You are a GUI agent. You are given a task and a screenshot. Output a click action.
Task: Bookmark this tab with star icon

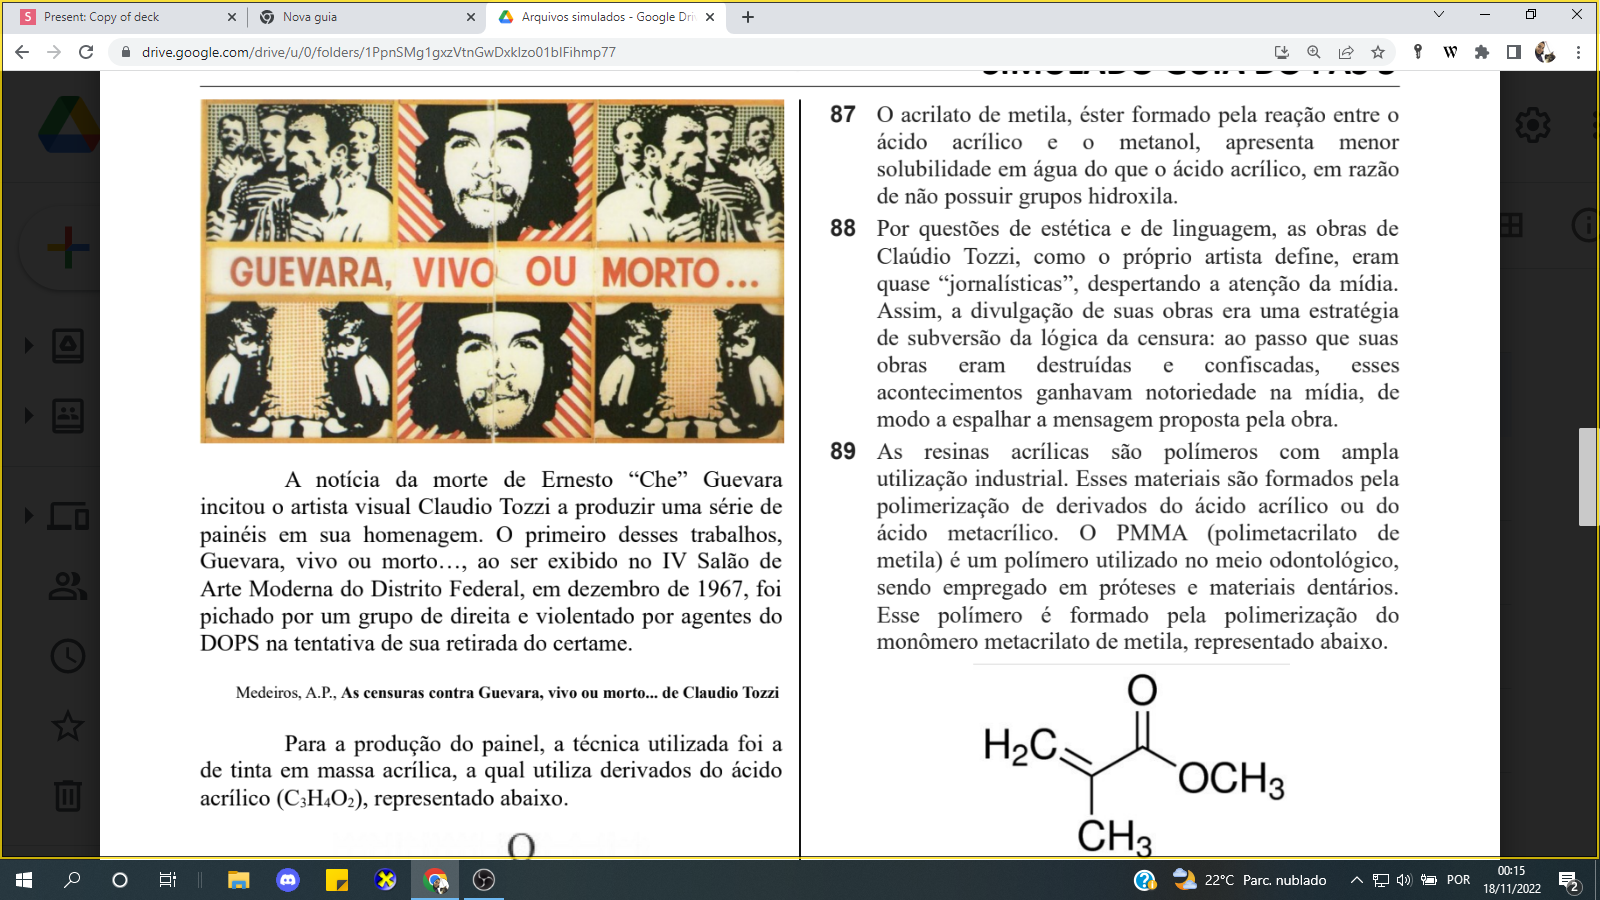[1378, 52]
